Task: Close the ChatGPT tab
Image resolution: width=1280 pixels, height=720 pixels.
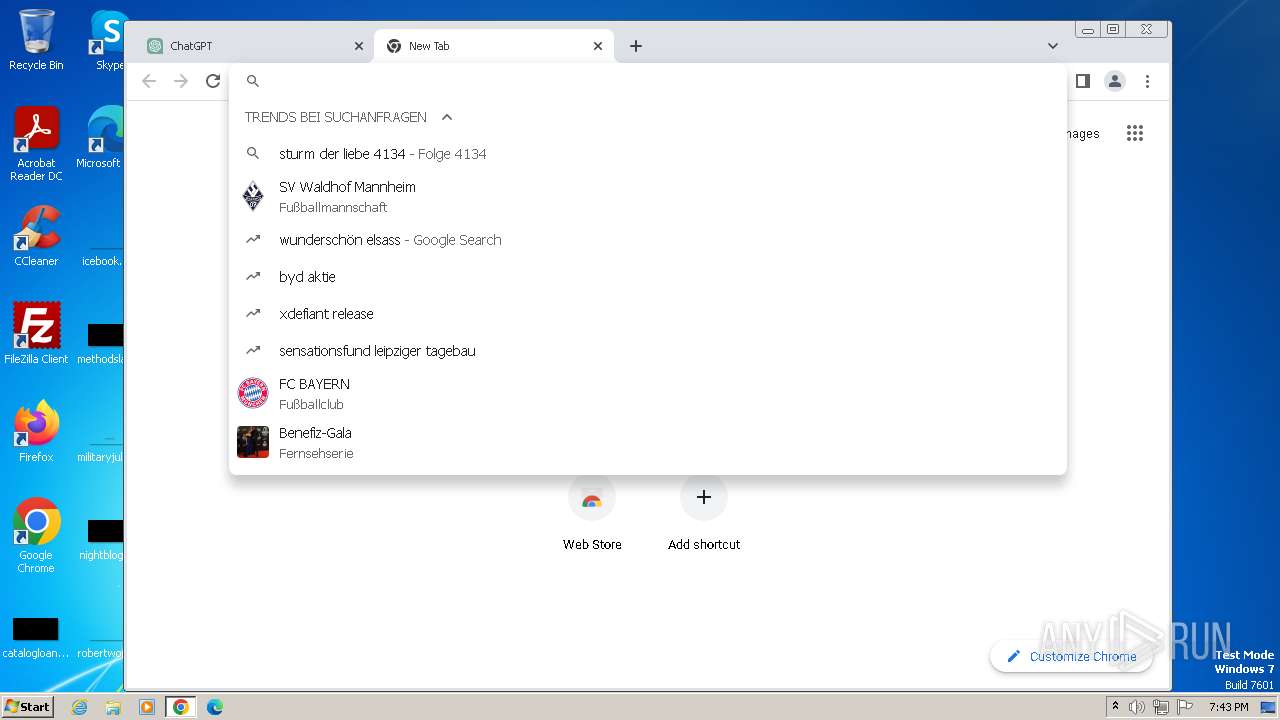Action: click(x=359, y=46)
